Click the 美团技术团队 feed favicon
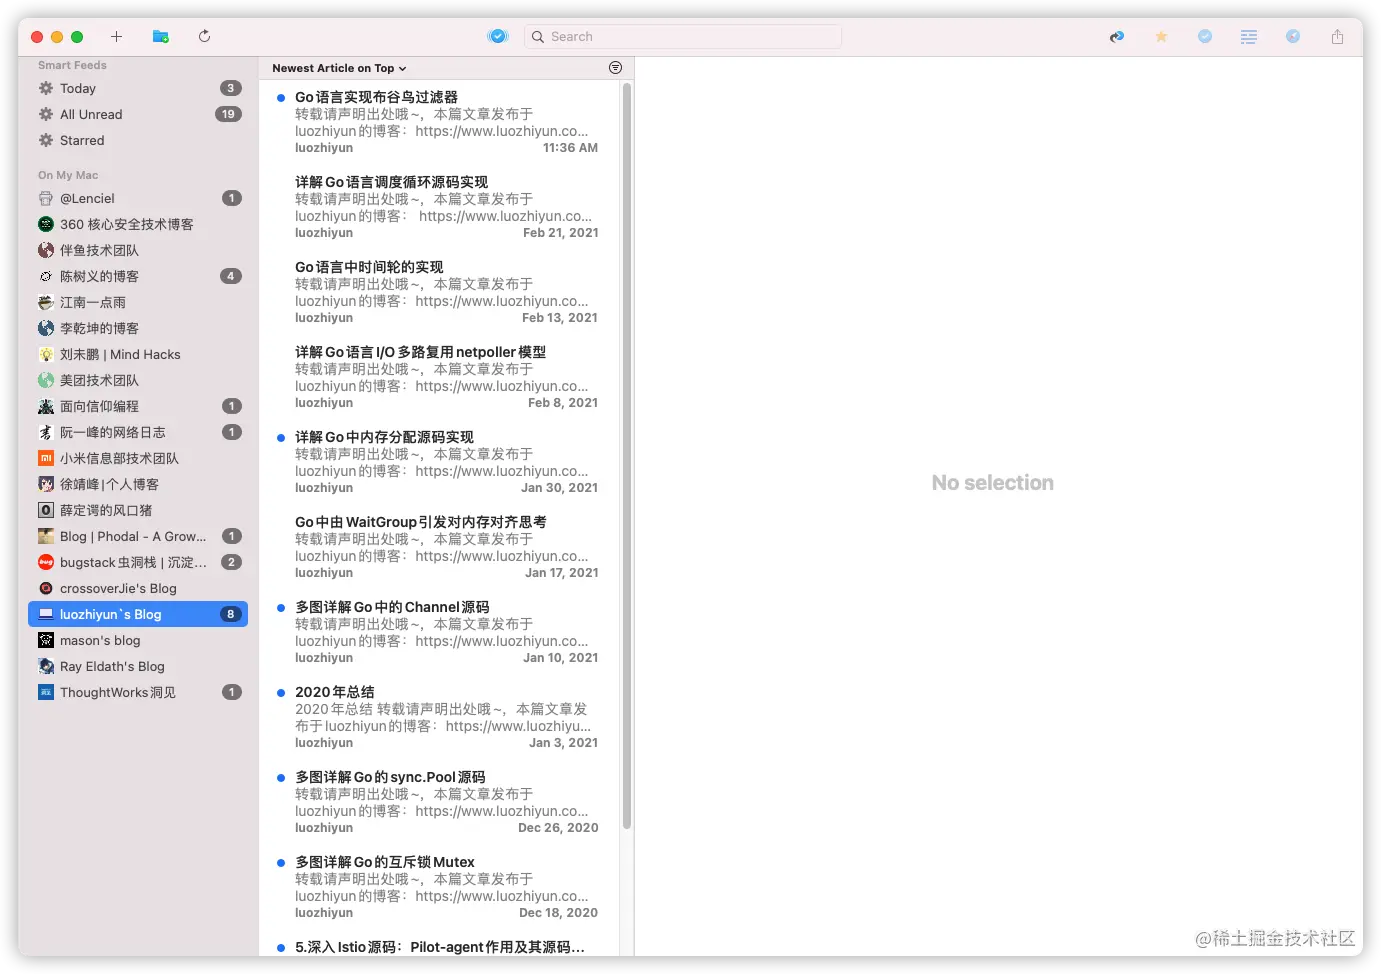Image resolution: width=1381 pixels, height=974 pixels. pyautogui.click(x=46, y=380)
